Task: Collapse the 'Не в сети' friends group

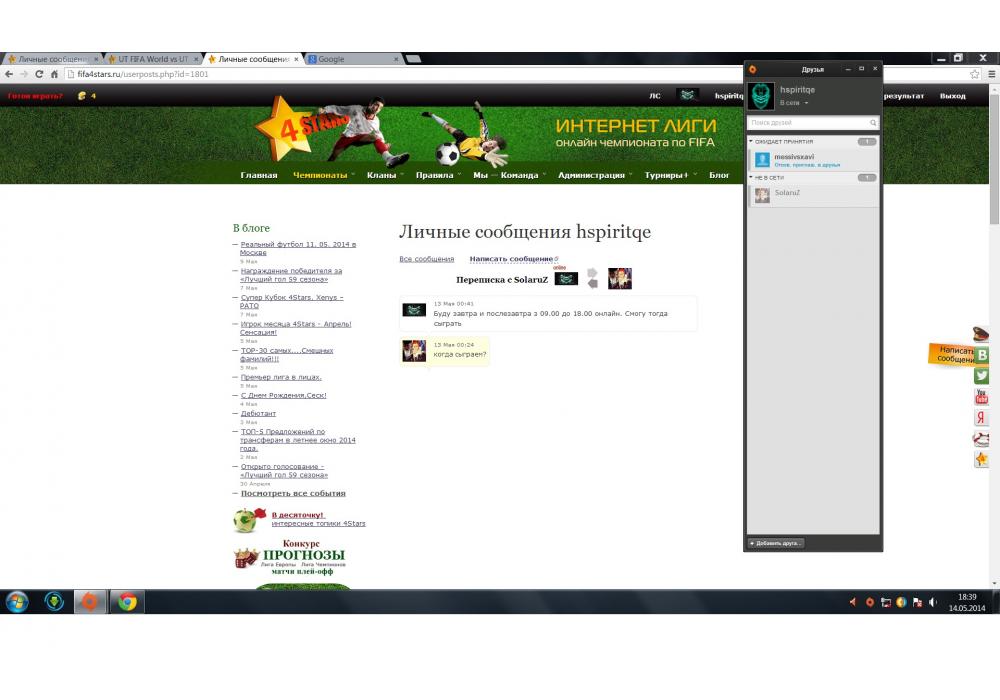Action: [x=751, y=177]
